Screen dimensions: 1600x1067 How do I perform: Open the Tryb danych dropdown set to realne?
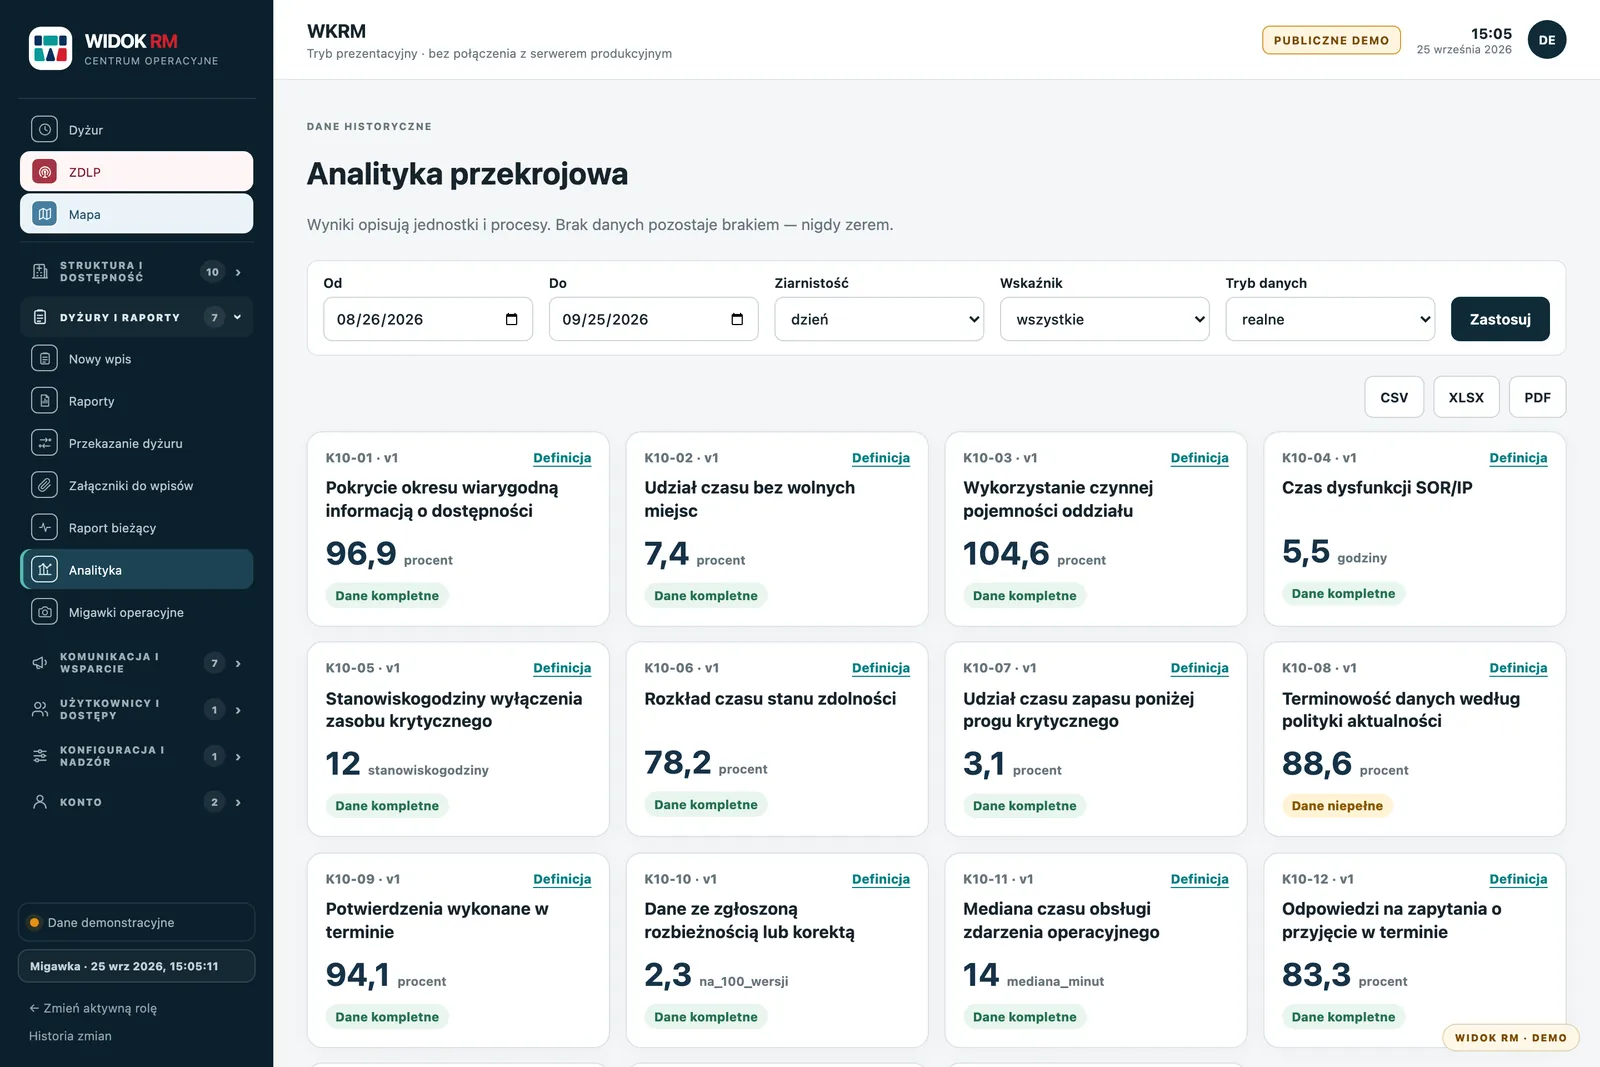click(x=1330, y=319)
